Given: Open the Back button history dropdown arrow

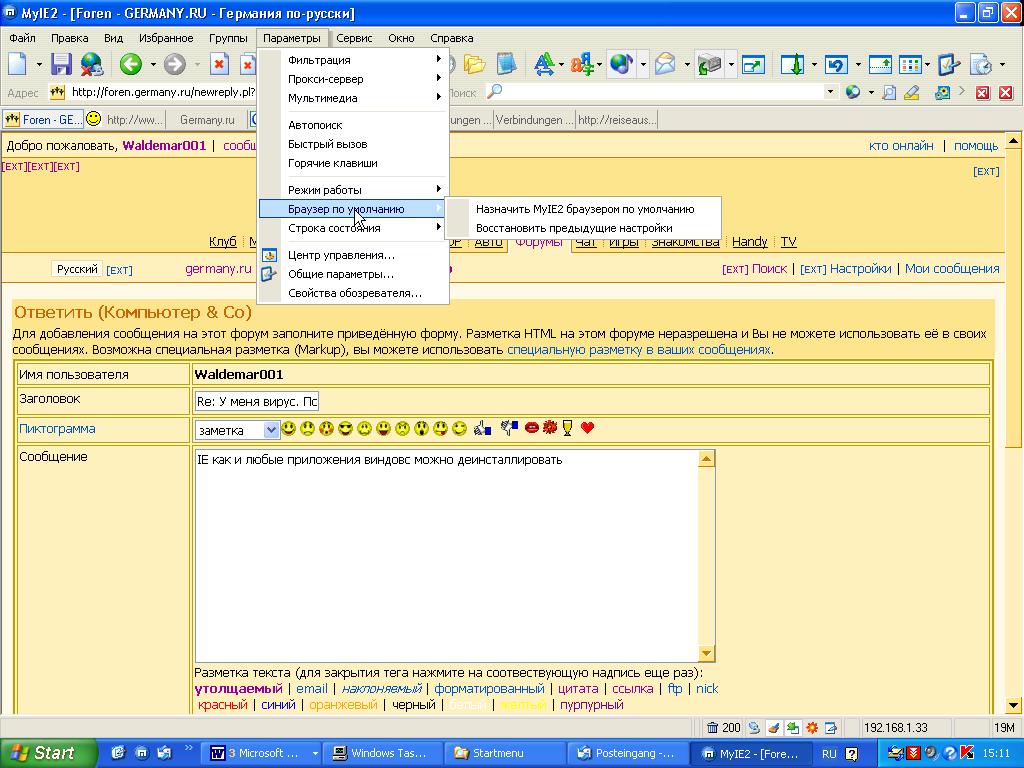Looking at the screenshot, I should click(x=153, y=65).
